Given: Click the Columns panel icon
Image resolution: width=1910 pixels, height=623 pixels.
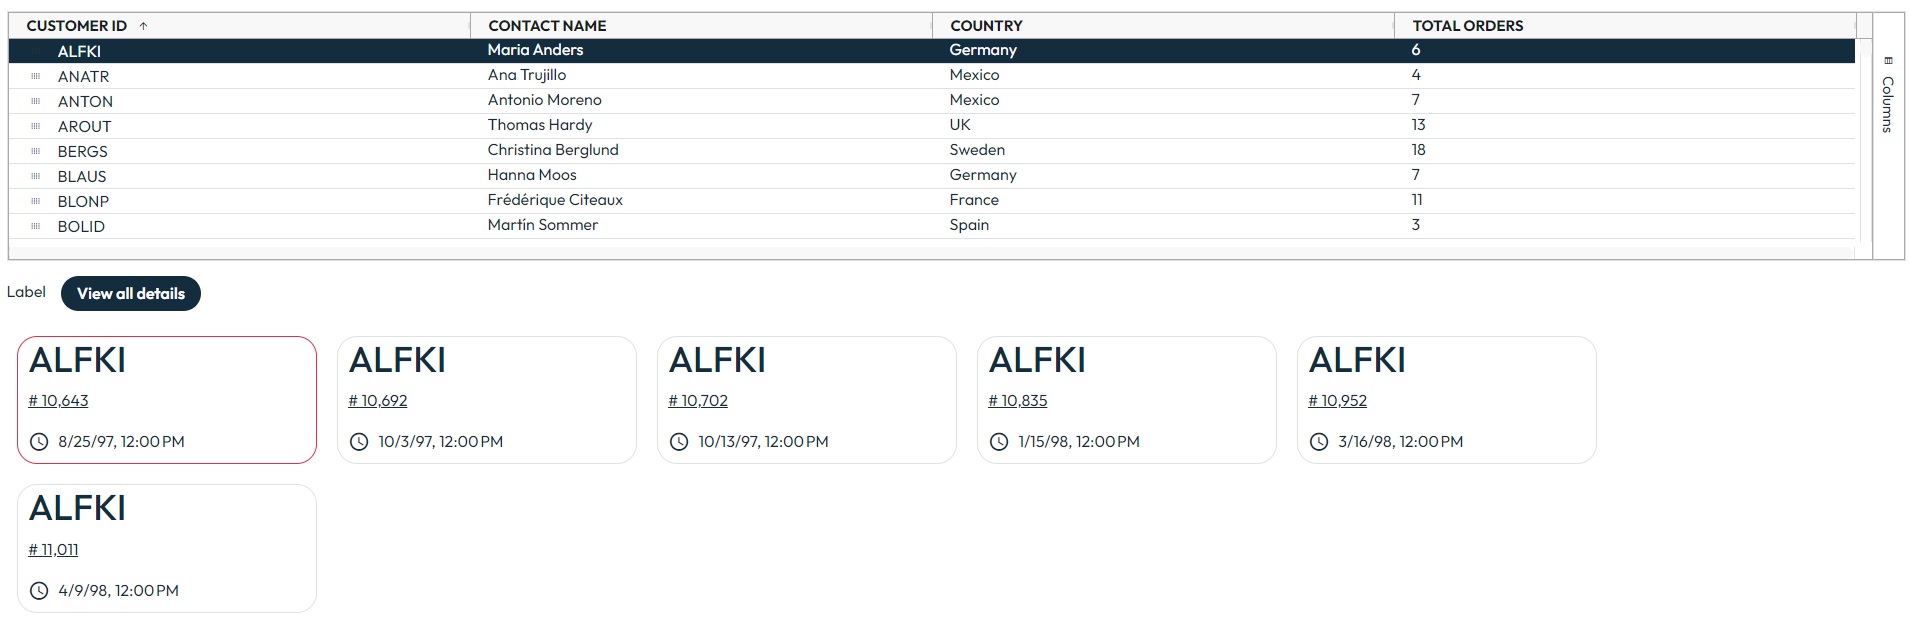Looking at the screenshot, I should click(1888, 61).
